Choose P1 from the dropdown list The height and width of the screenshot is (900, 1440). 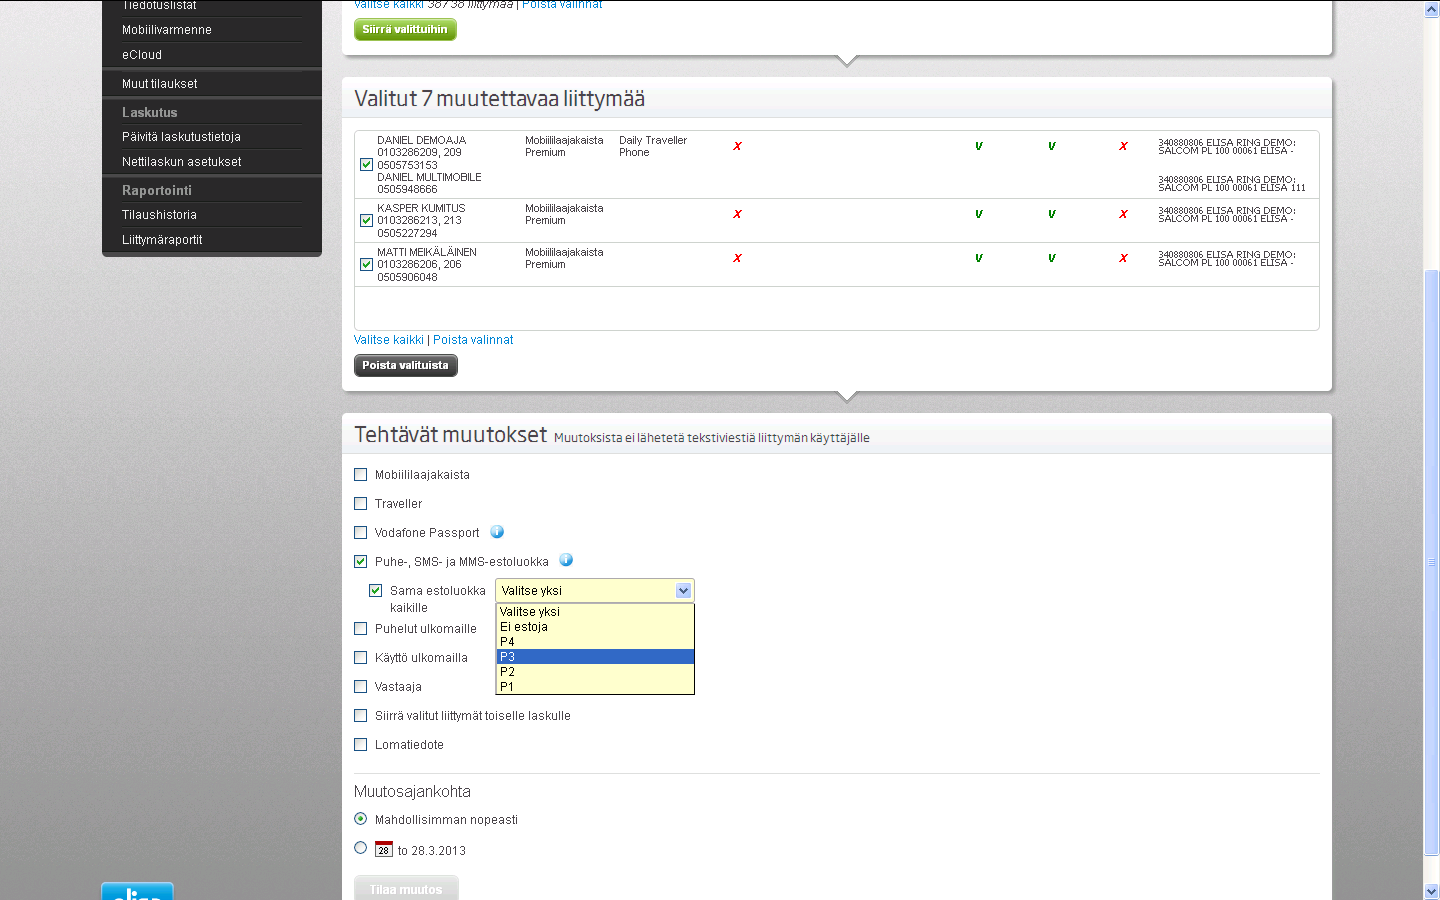(595, 686)
